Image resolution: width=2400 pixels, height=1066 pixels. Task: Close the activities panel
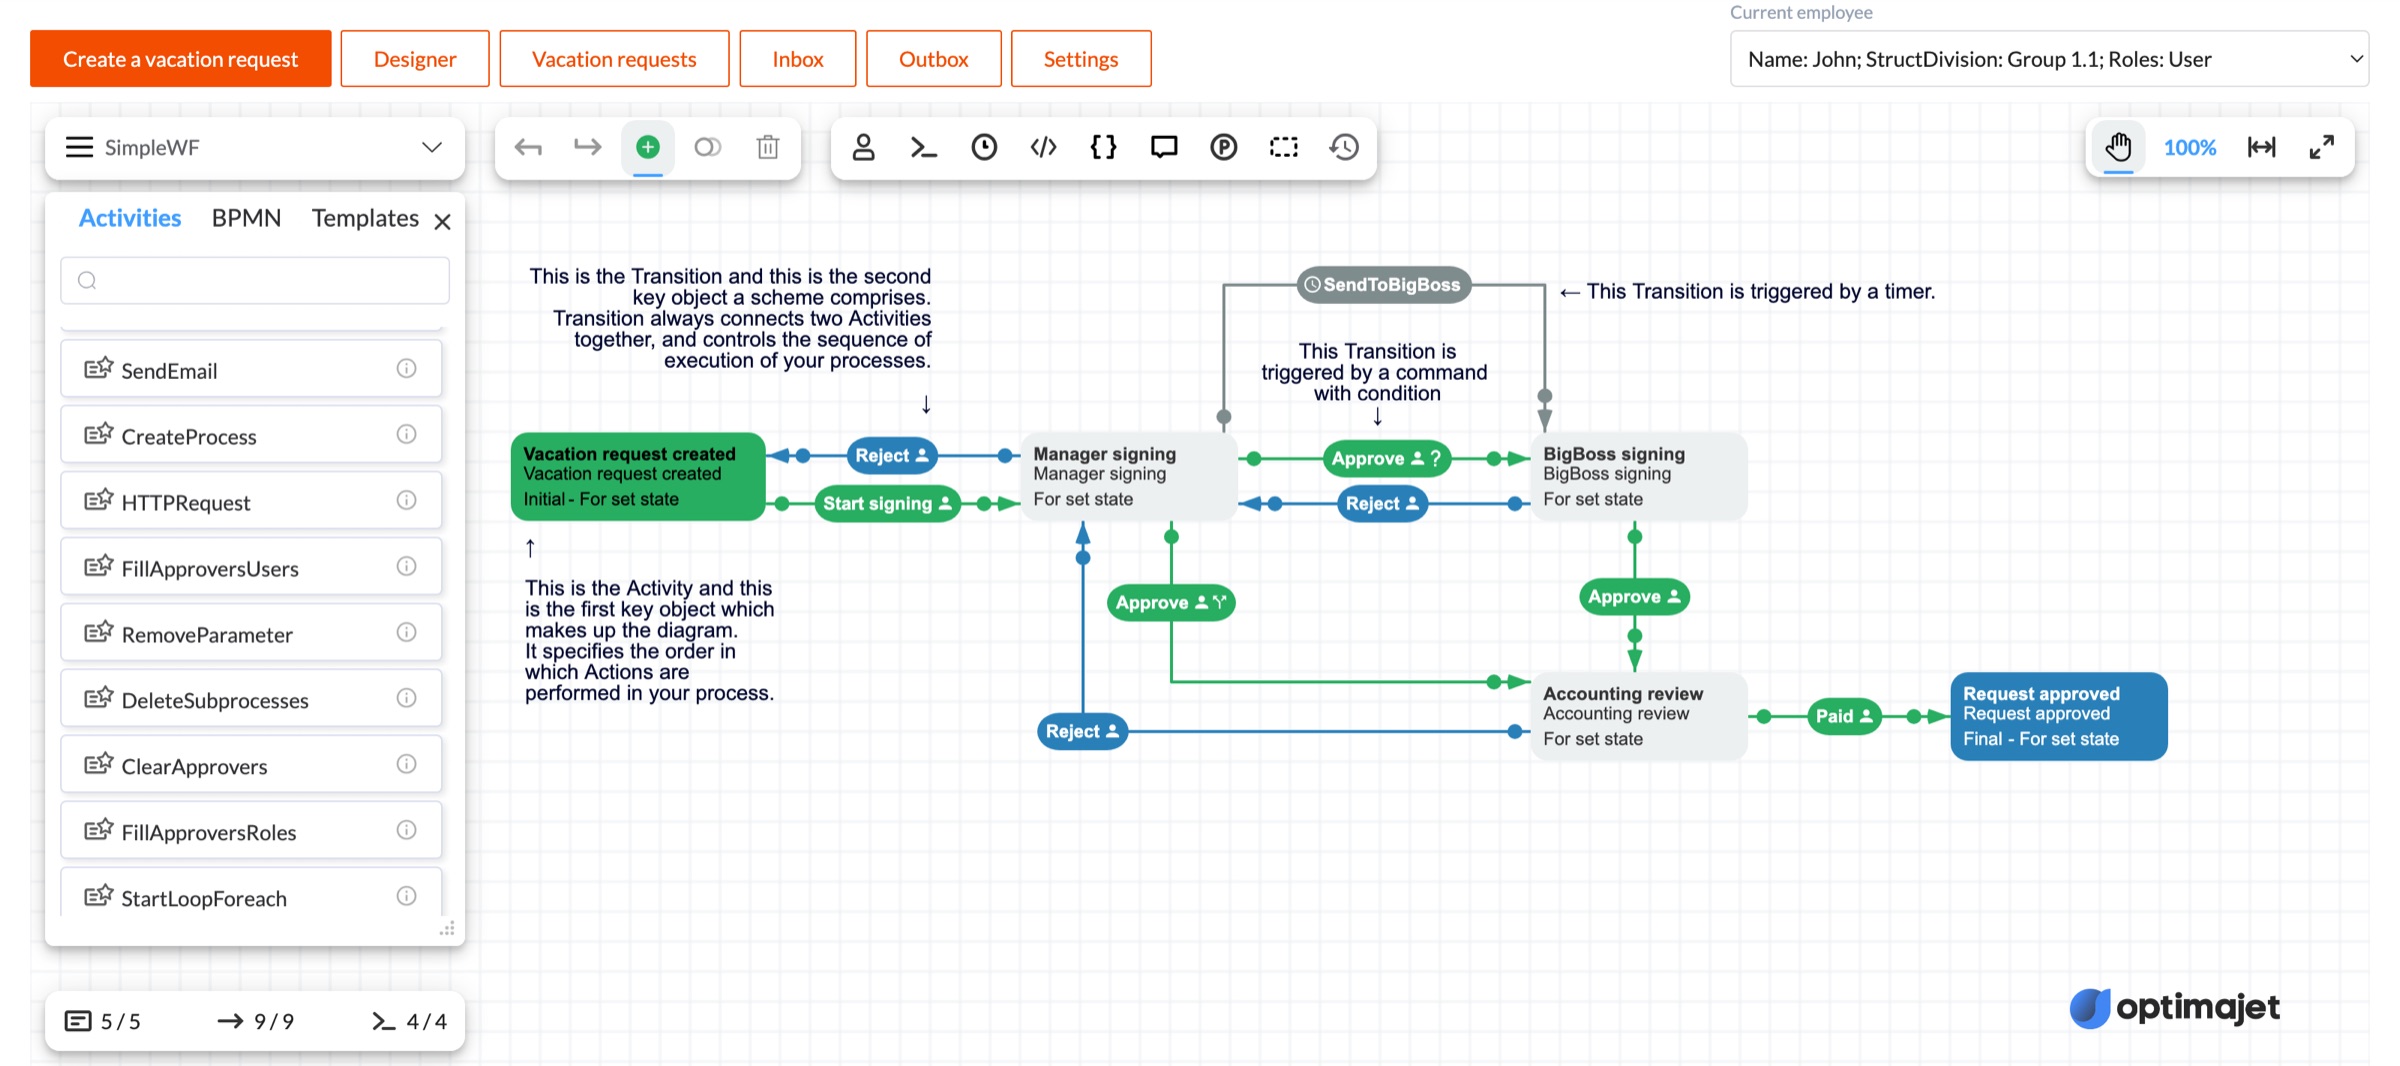(443, 222)
